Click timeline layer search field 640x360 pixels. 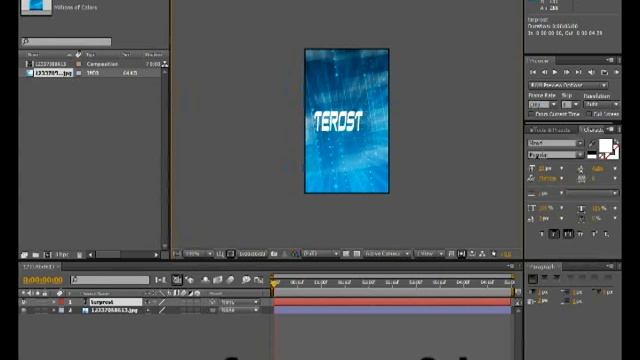[x=110, y=280]
